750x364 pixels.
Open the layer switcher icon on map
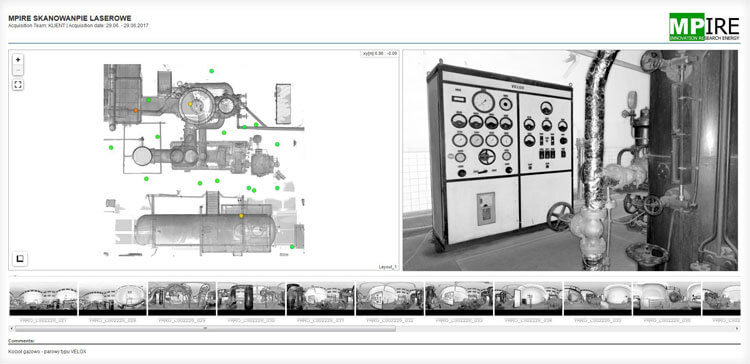click(20, 259)
